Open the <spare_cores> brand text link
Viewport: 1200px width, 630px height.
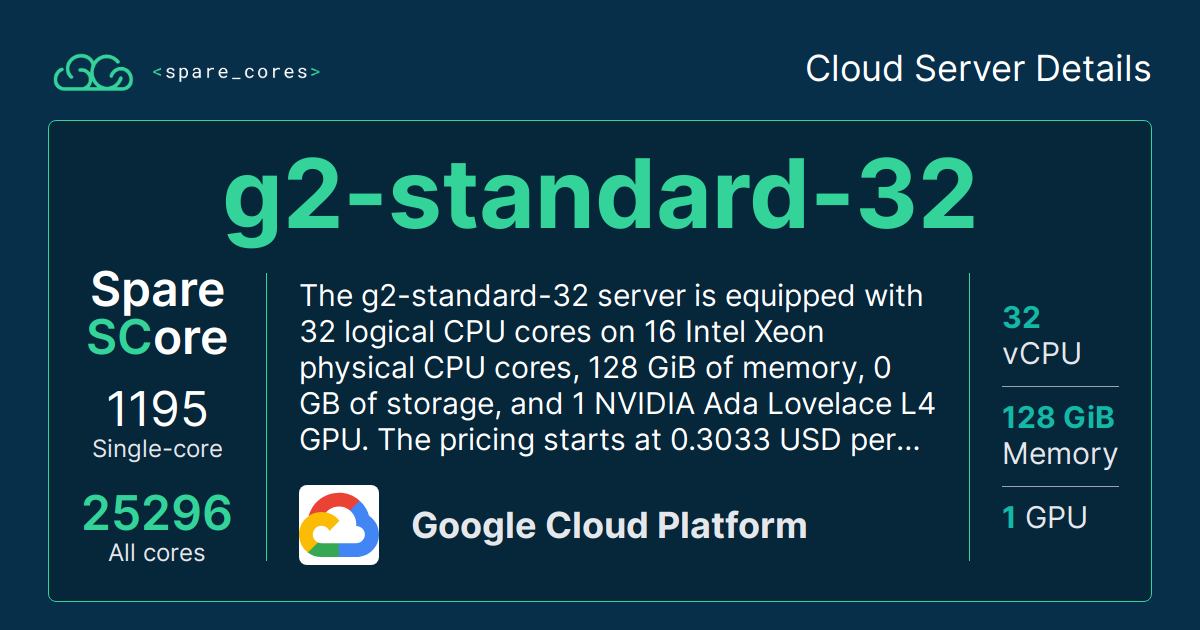coord(236,72)
